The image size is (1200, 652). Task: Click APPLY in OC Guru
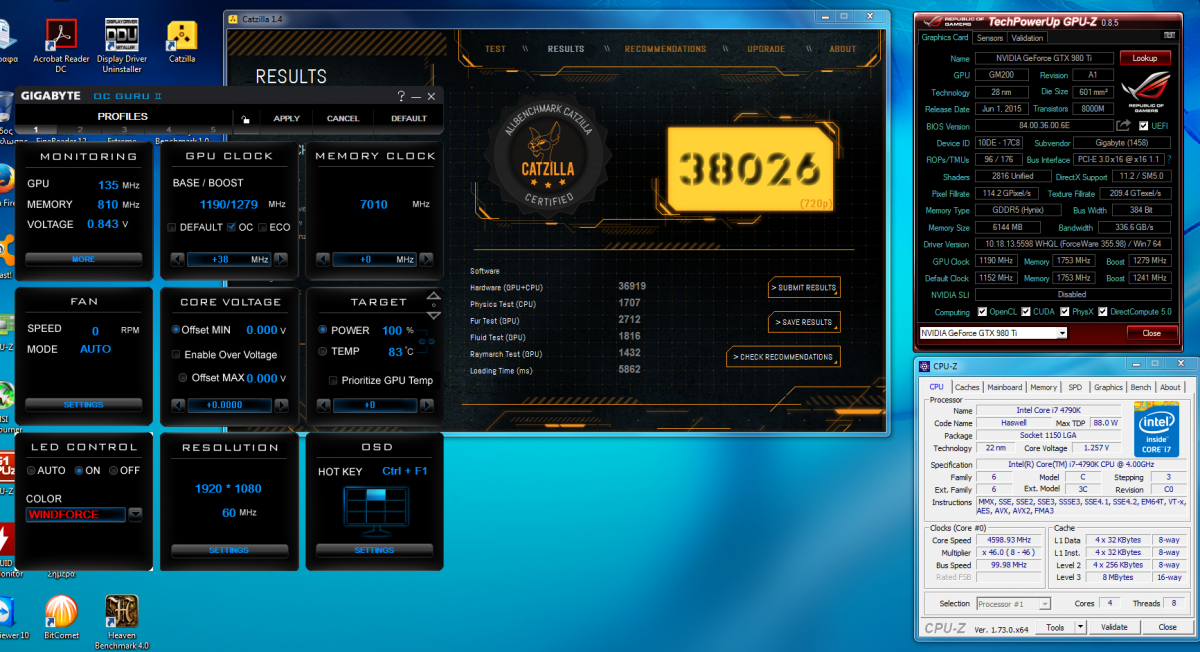287,118
